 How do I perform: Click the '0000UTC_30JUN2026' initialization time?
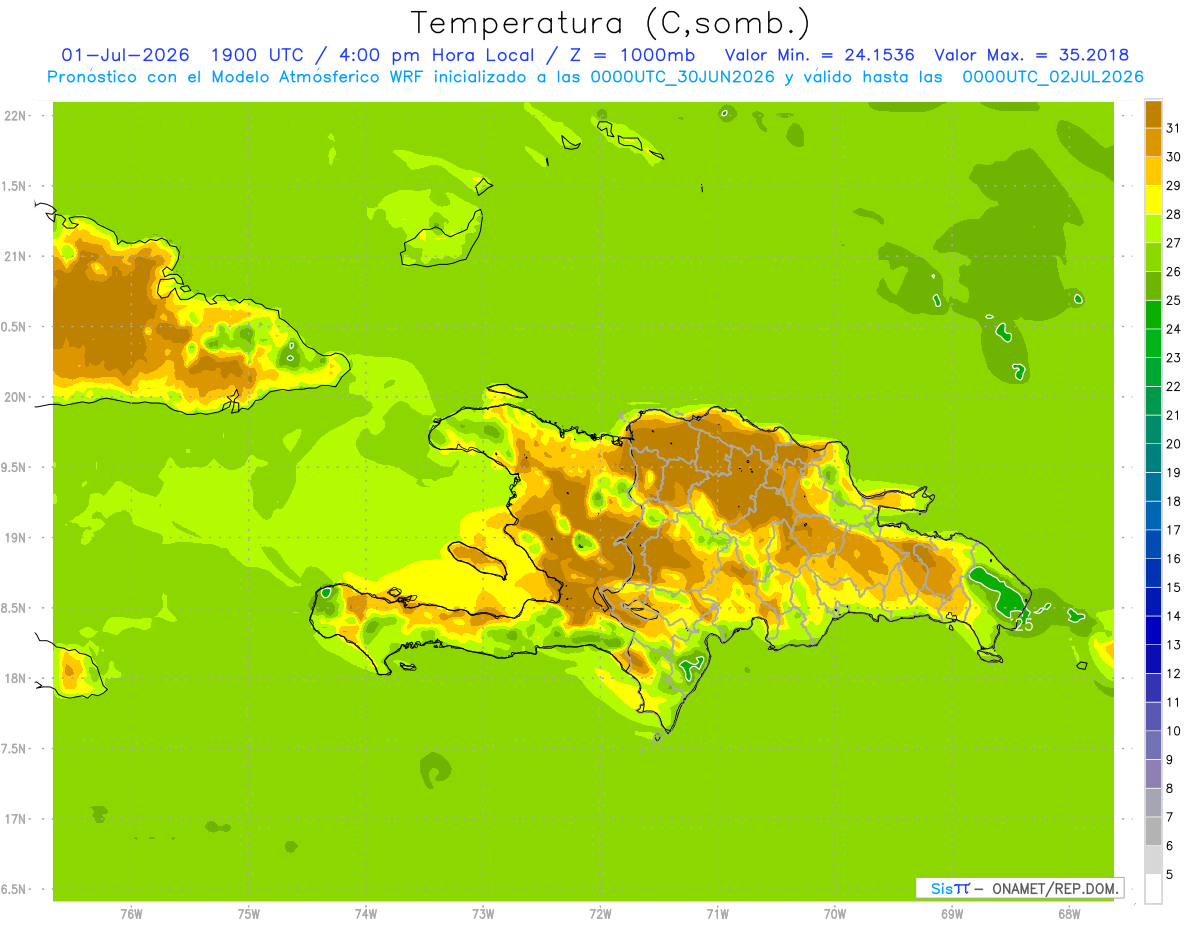point(682,77)
